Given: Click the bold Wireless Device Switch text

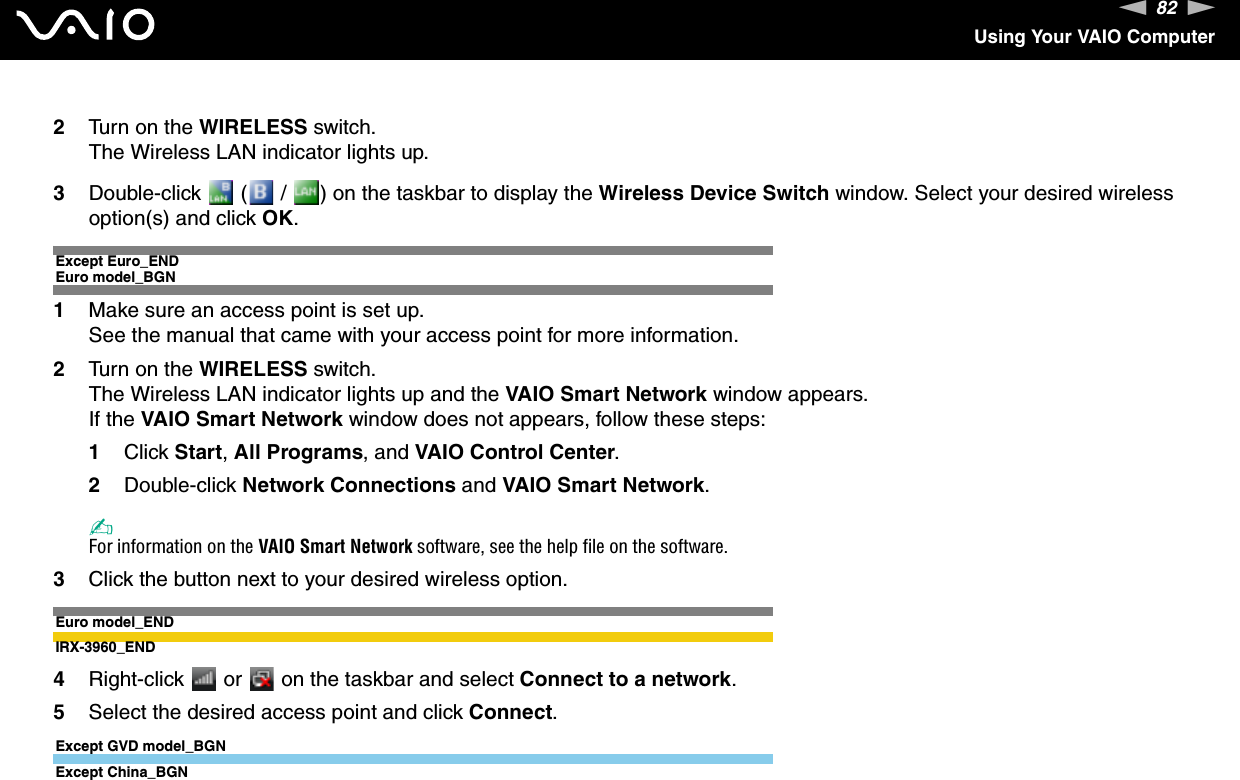Looking at the screenshot, I should pos(713,193).
